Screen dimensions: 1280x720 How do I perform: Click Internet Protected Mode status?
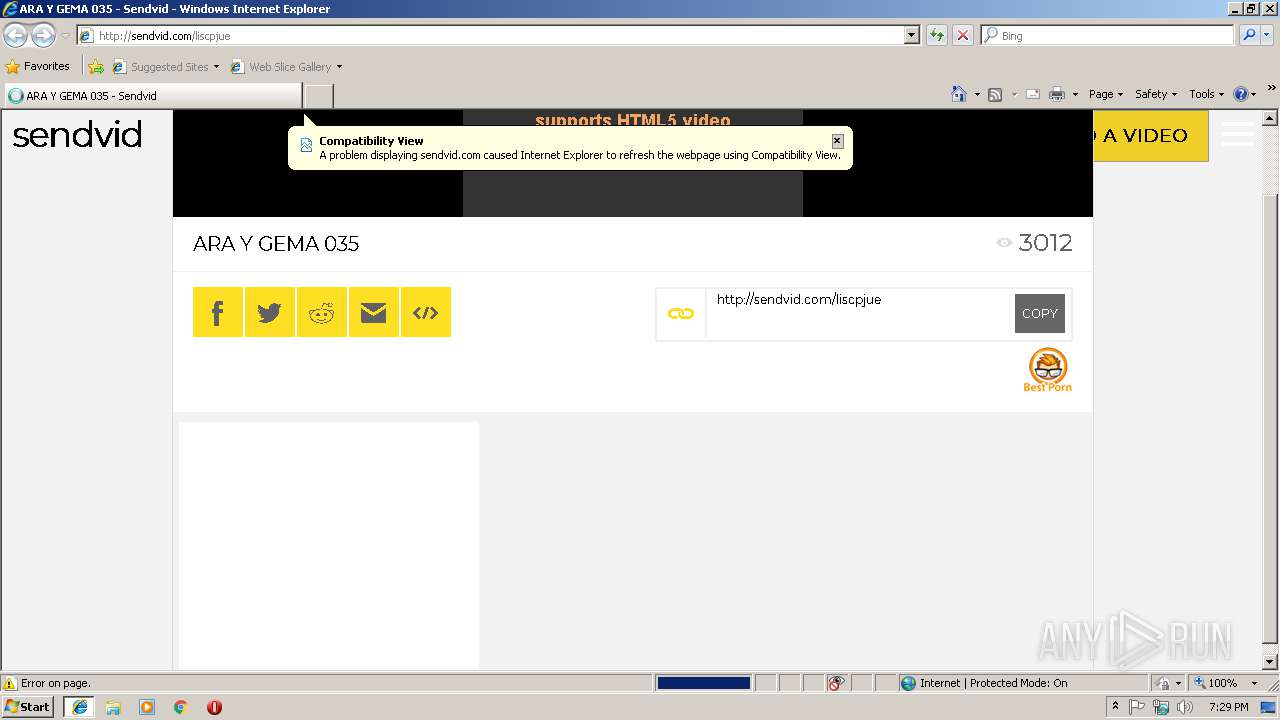coord(985,683)
